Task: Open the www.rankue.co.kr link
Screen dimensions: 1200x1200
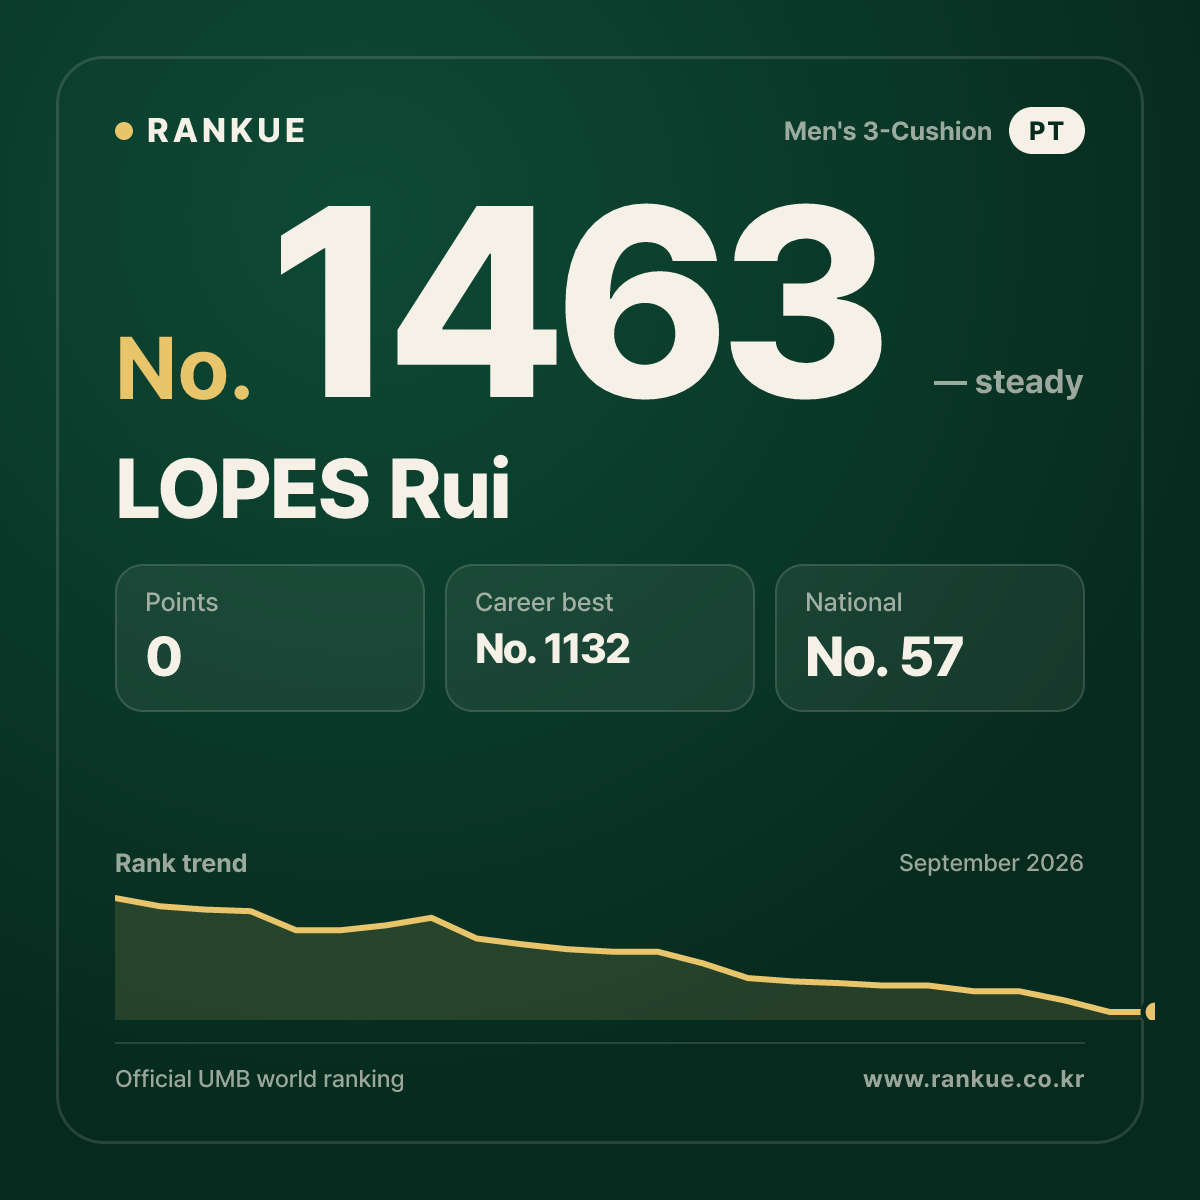Action: [x=974, y=1079]
